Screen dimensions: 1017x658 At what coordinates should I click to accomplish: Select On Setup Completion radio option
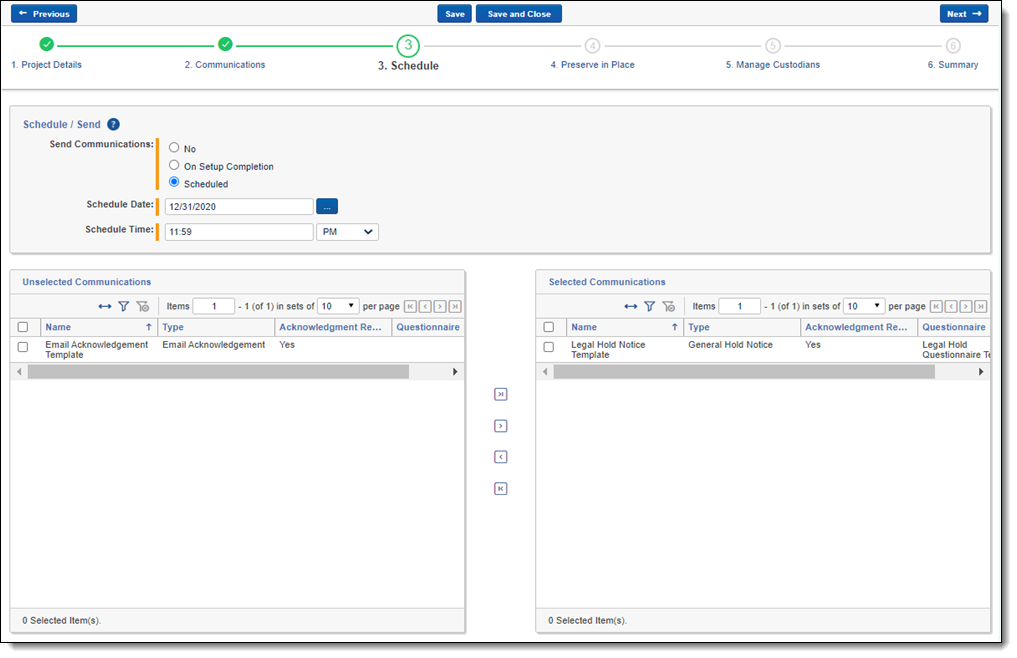[174, 165]
